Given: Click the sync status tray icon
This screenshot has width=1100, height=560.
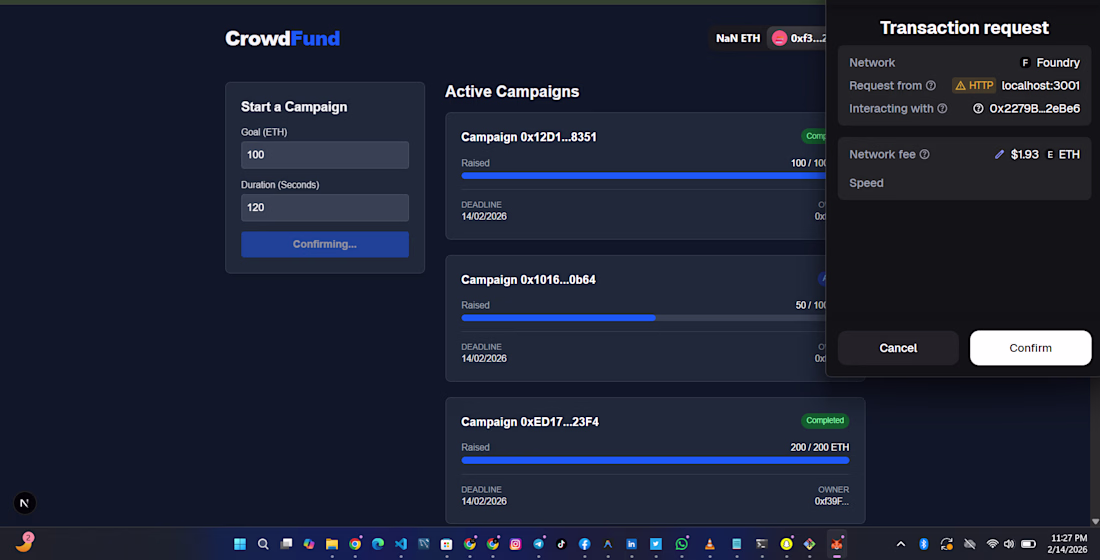Looking at the screenshot, I should pos(946,544).
